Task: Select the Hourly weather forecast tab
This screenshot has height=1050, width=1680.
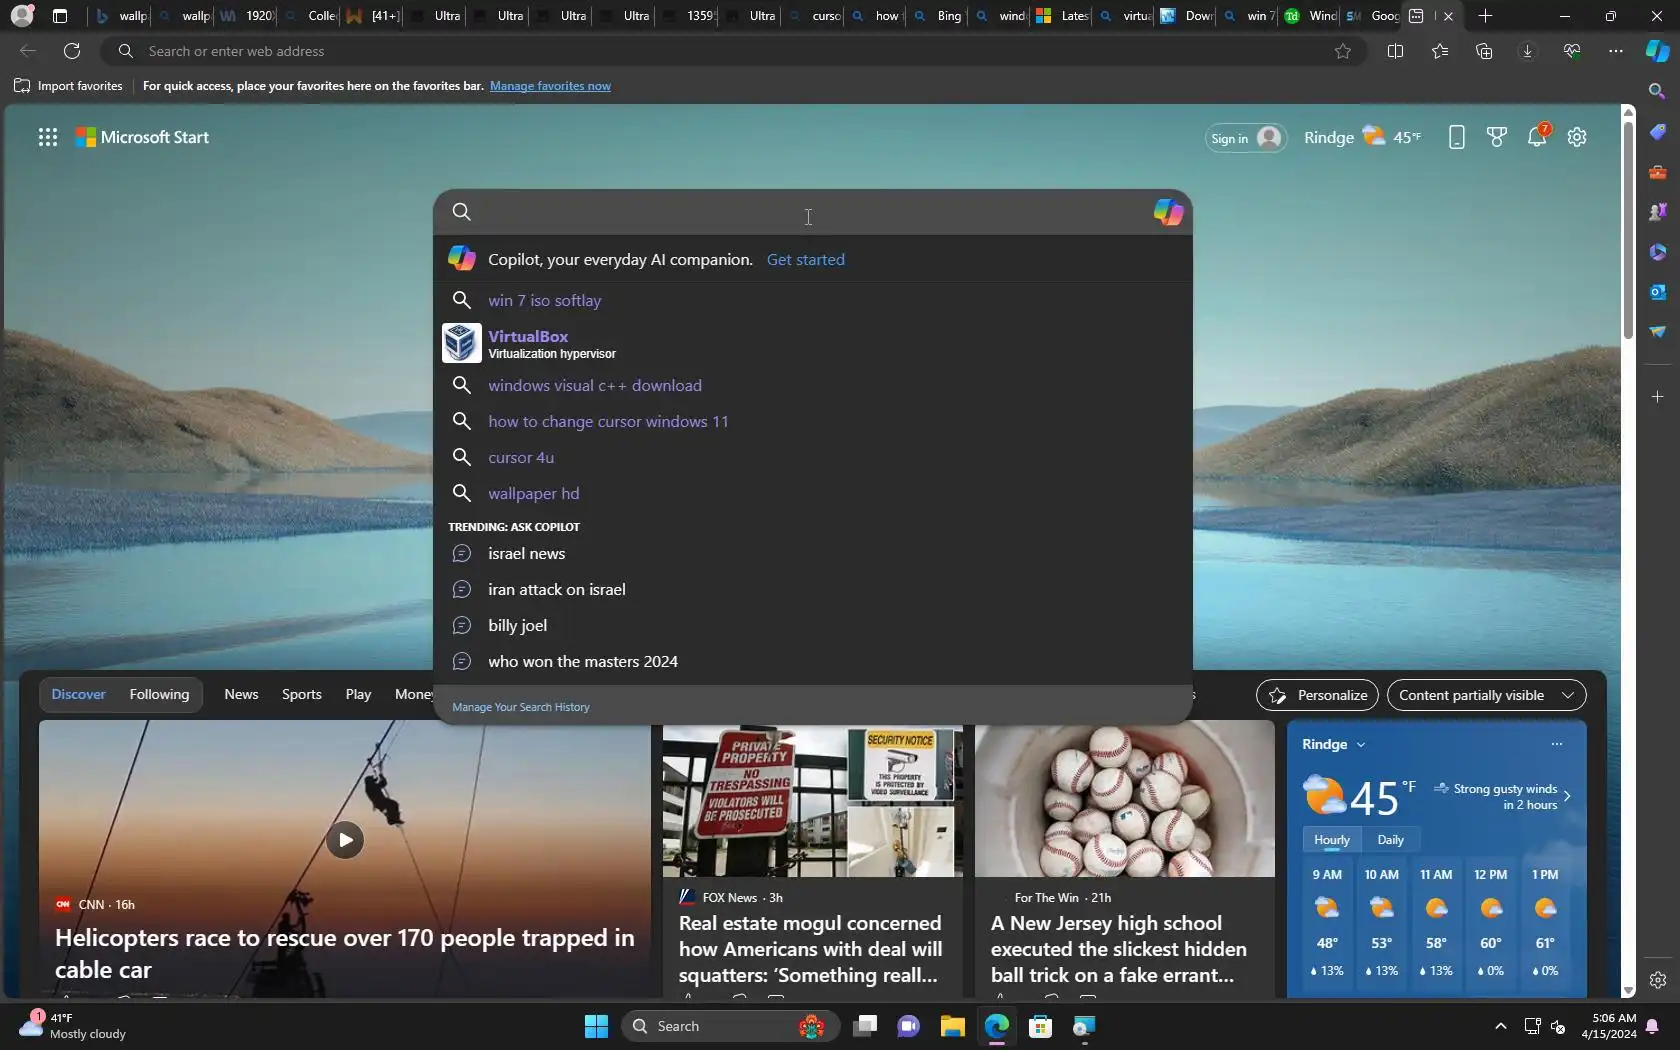Action: point(1332,840)
